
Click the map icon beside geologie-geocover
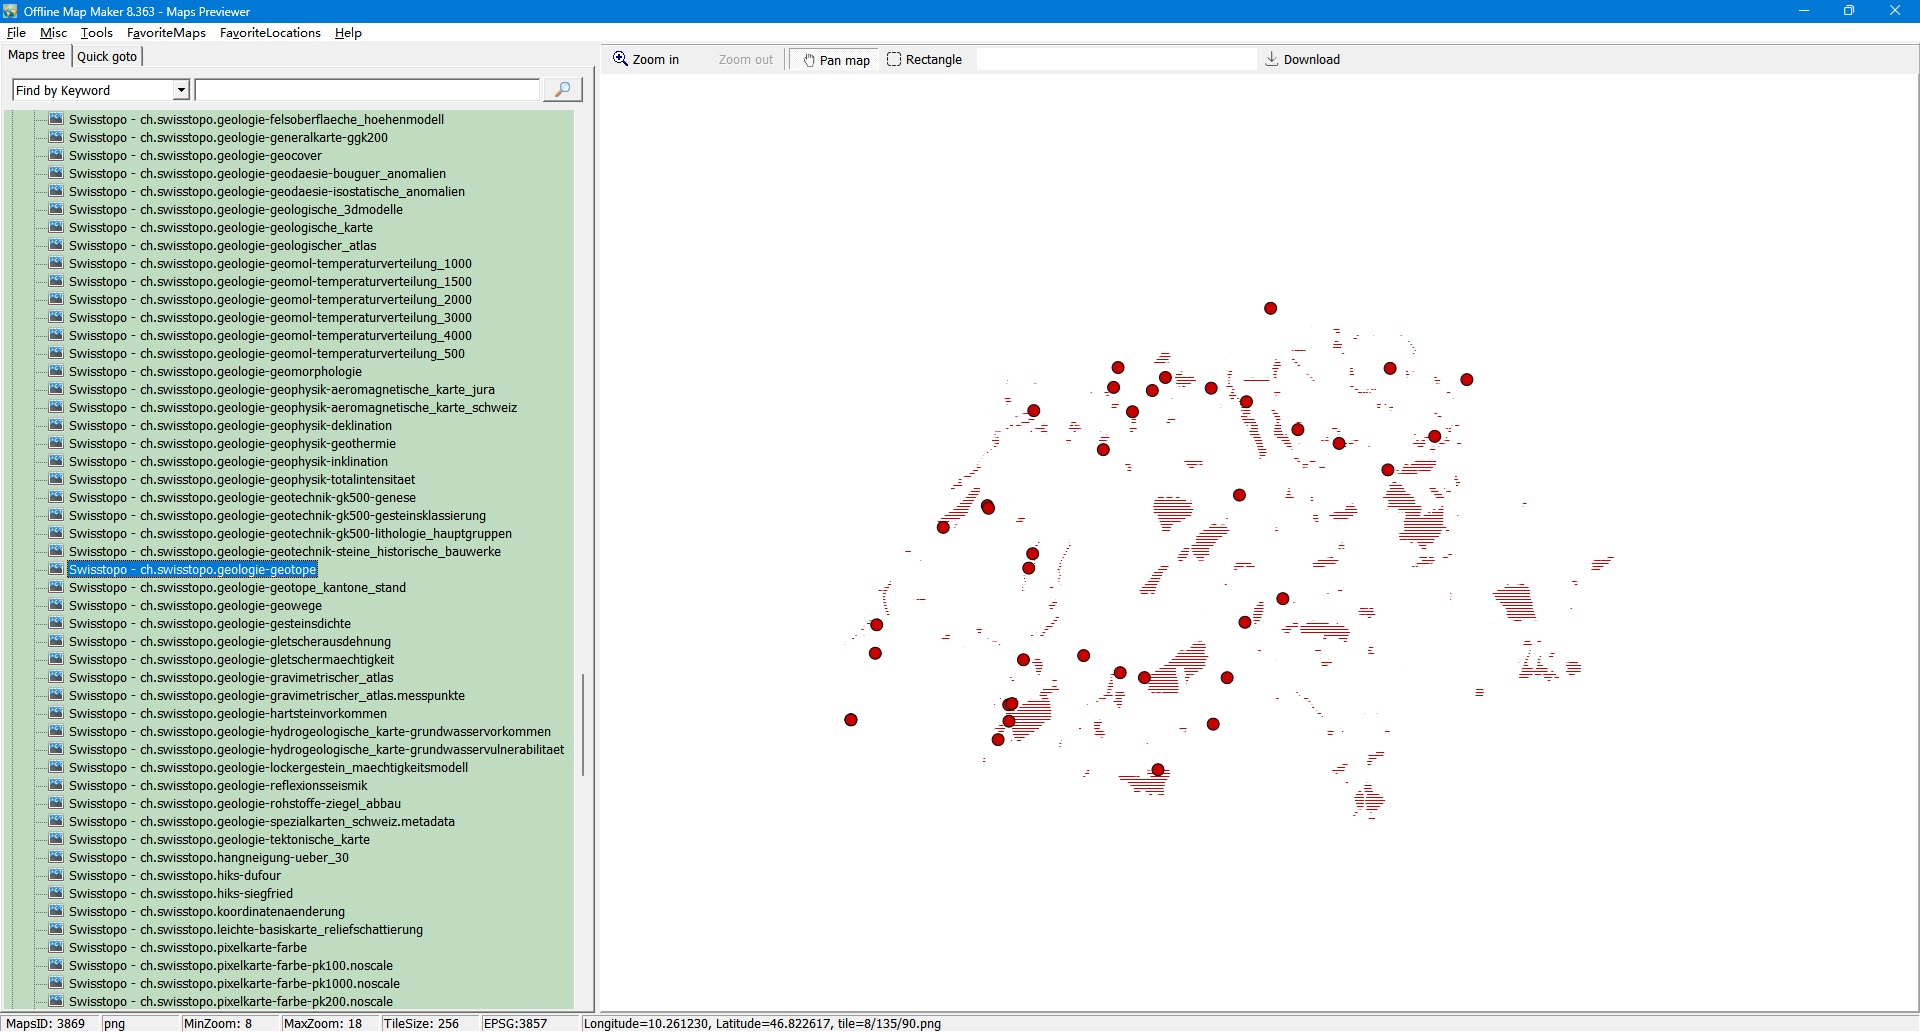click(56, 156)
